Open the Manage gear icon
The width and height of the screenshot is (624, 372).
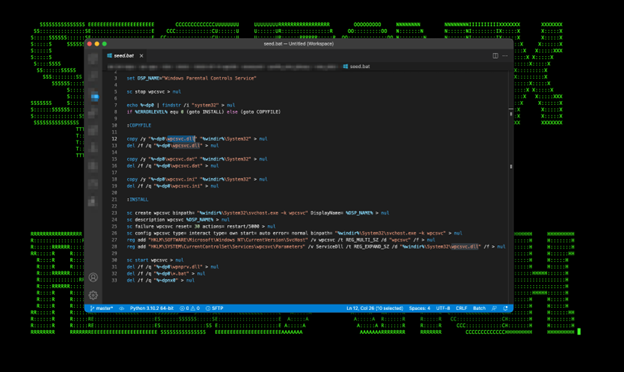(93, 295)
